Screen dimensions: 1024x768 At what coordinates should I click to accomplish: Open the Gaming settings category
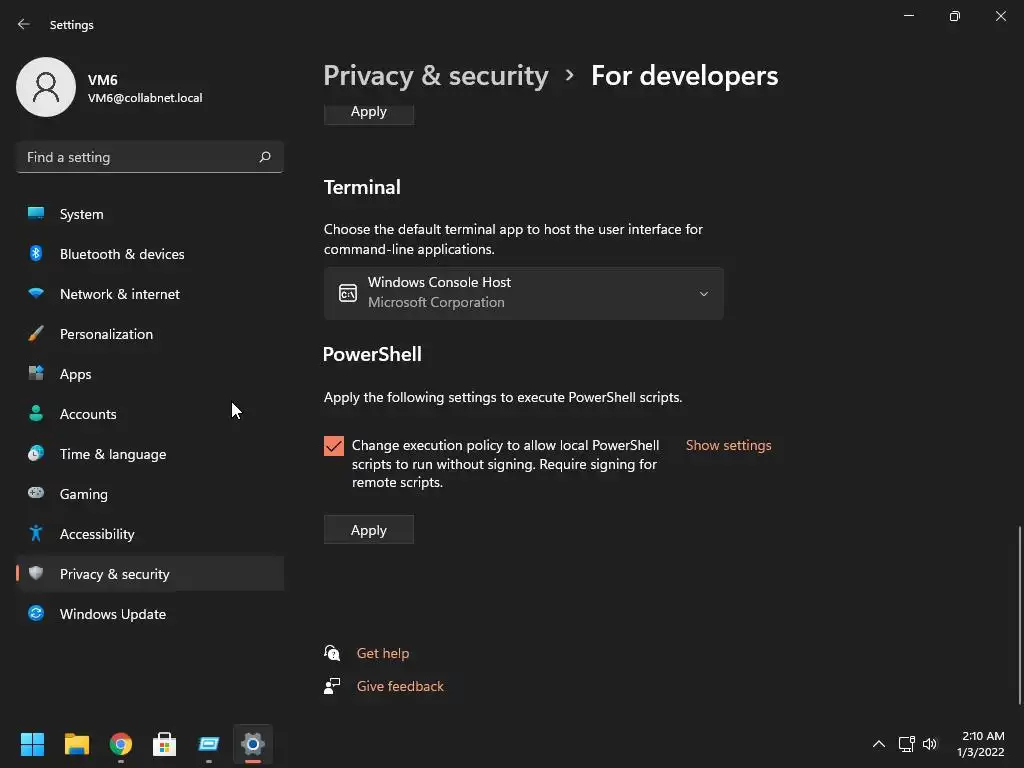click(84, 494)
